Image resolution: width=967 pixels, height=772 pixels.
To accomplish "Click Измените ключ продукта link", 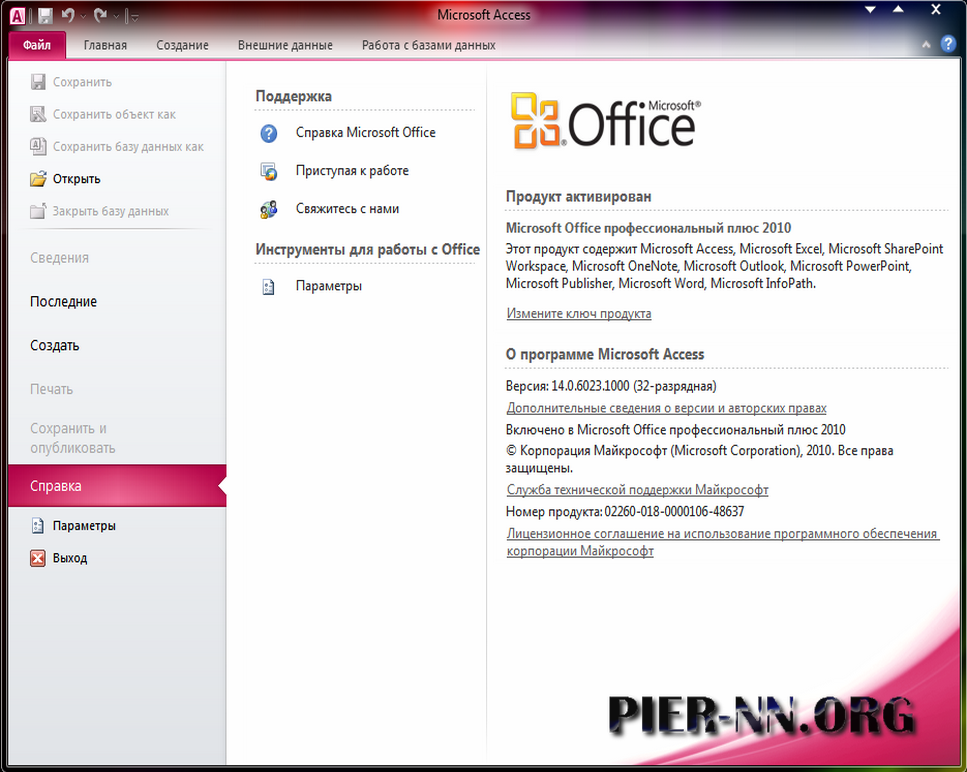I will pyautogui.click(x=578, y=313).
